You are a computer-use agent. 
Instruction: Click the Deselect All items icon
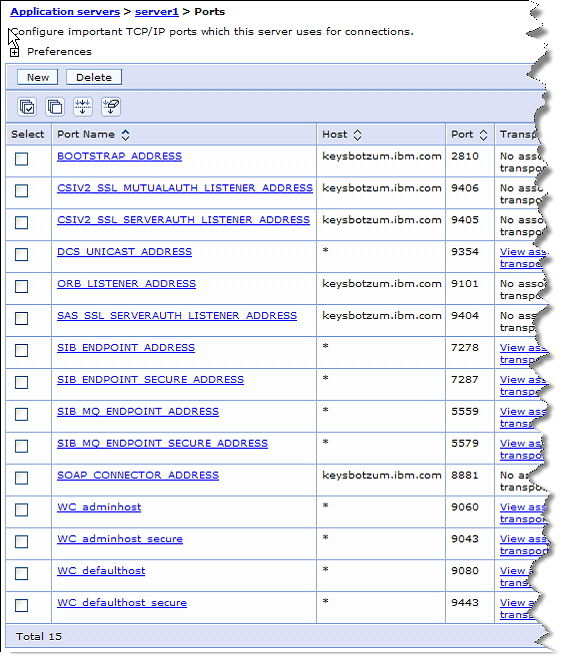[x=55, y=107]
